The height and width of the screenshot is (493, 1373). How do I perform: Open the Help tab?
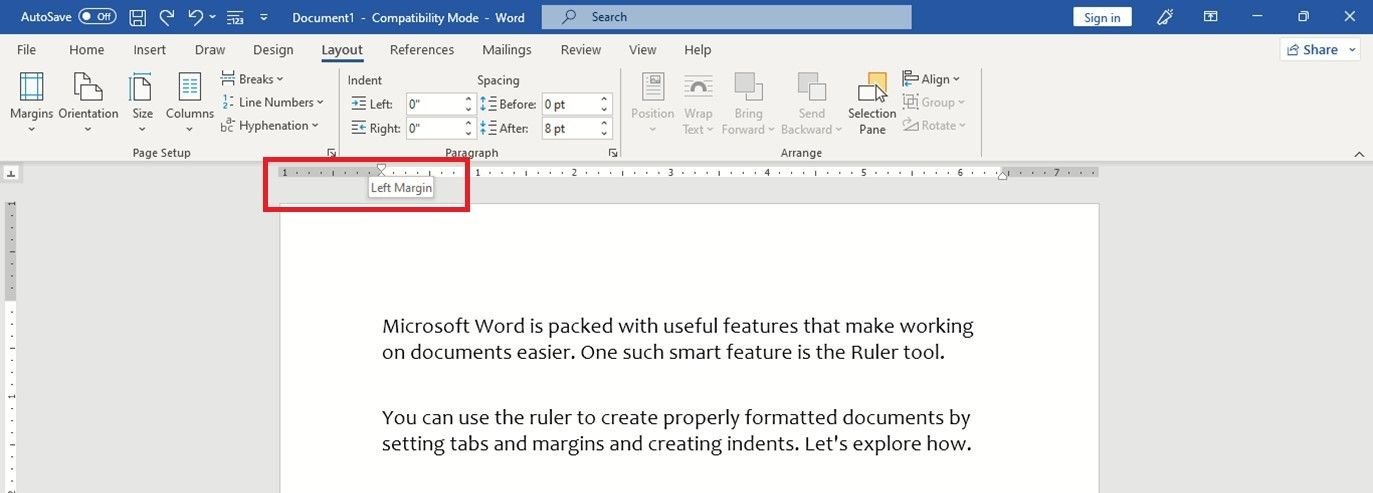click(698, 50)
